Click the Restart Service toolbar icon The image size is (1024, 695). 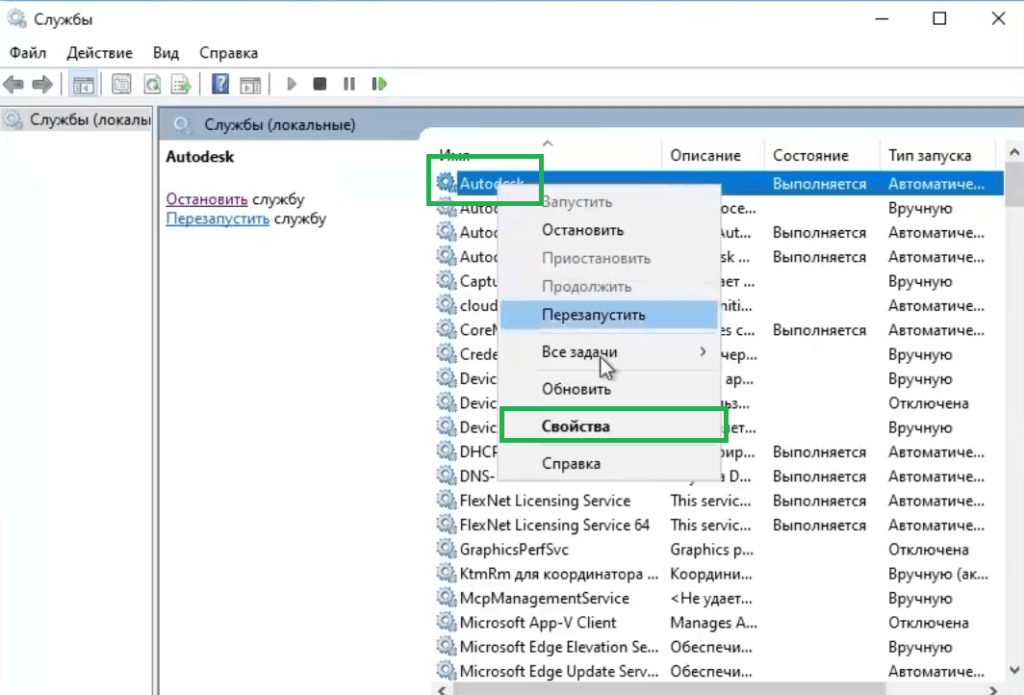(x=380, y=85)
